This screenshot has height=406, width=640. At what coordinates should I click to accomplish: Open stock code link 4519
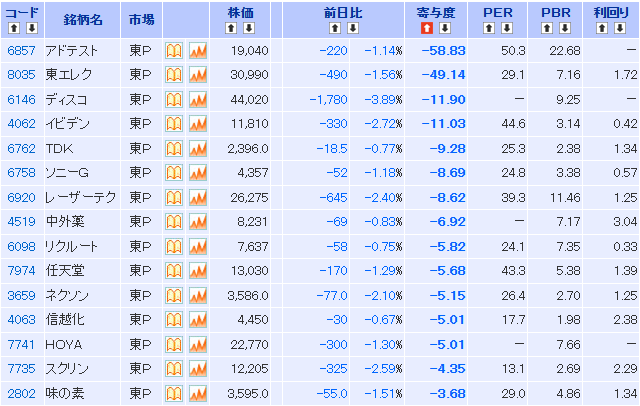pyautogui.click(x=20, y=221)
